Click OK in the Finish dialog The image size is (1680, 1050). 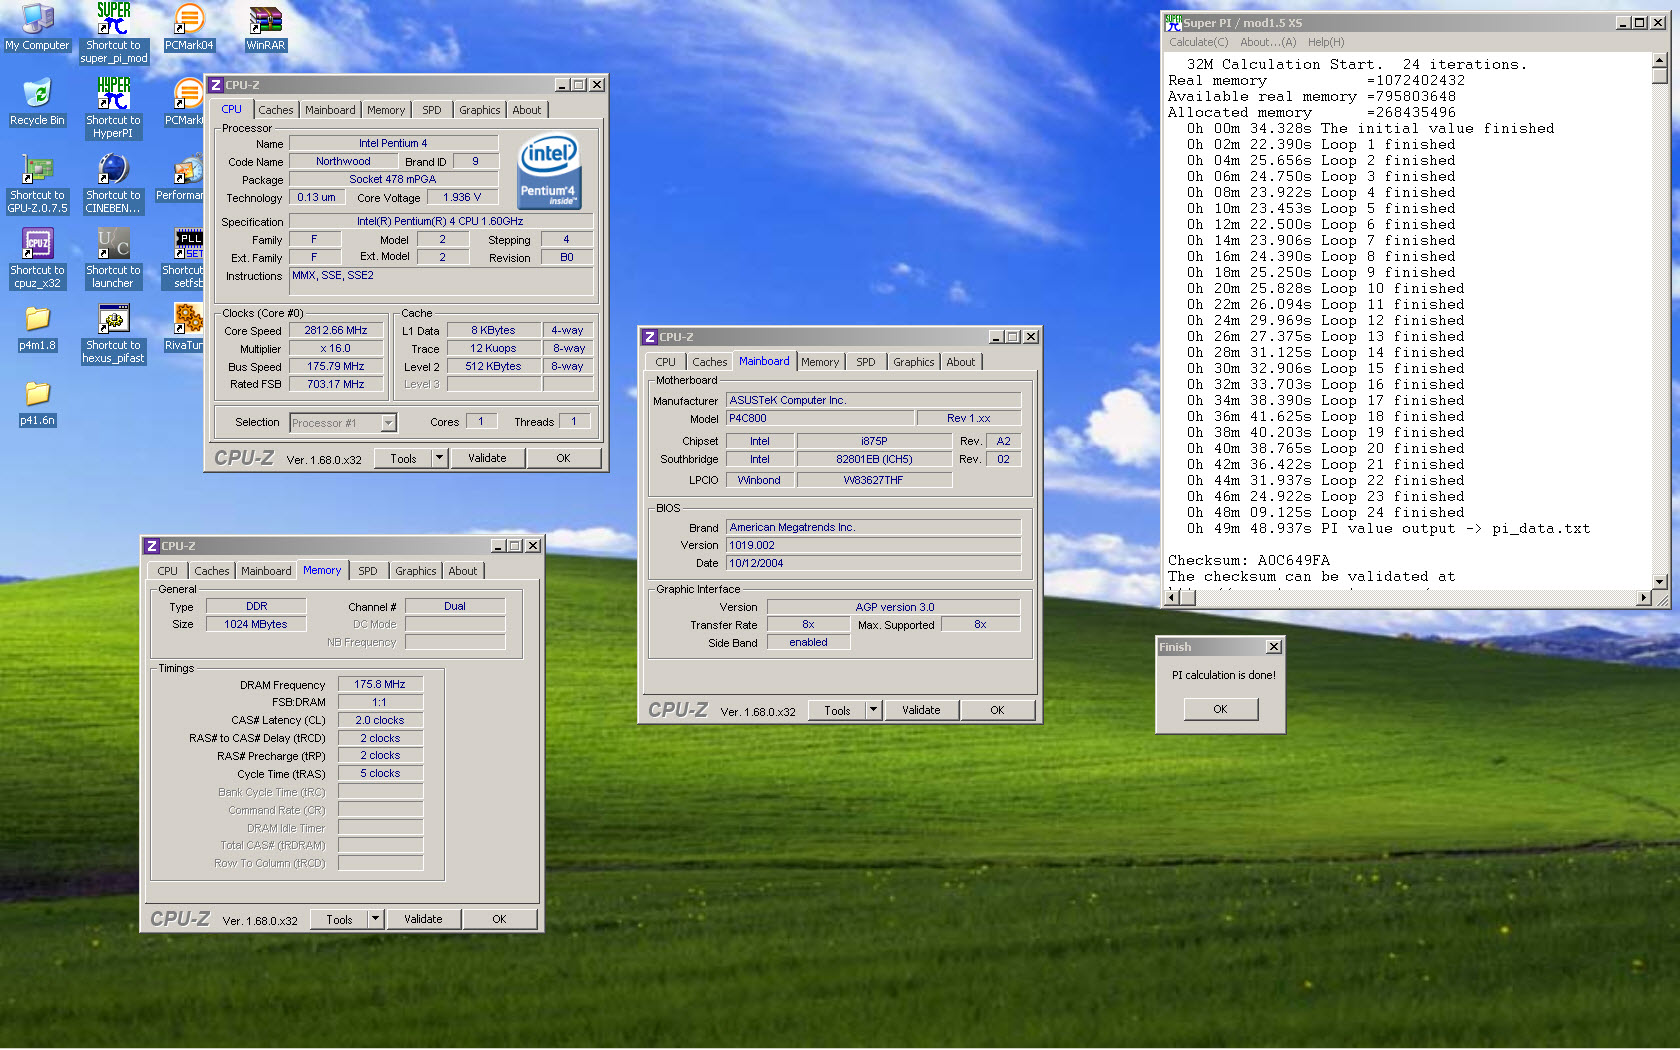[1220, 709]
